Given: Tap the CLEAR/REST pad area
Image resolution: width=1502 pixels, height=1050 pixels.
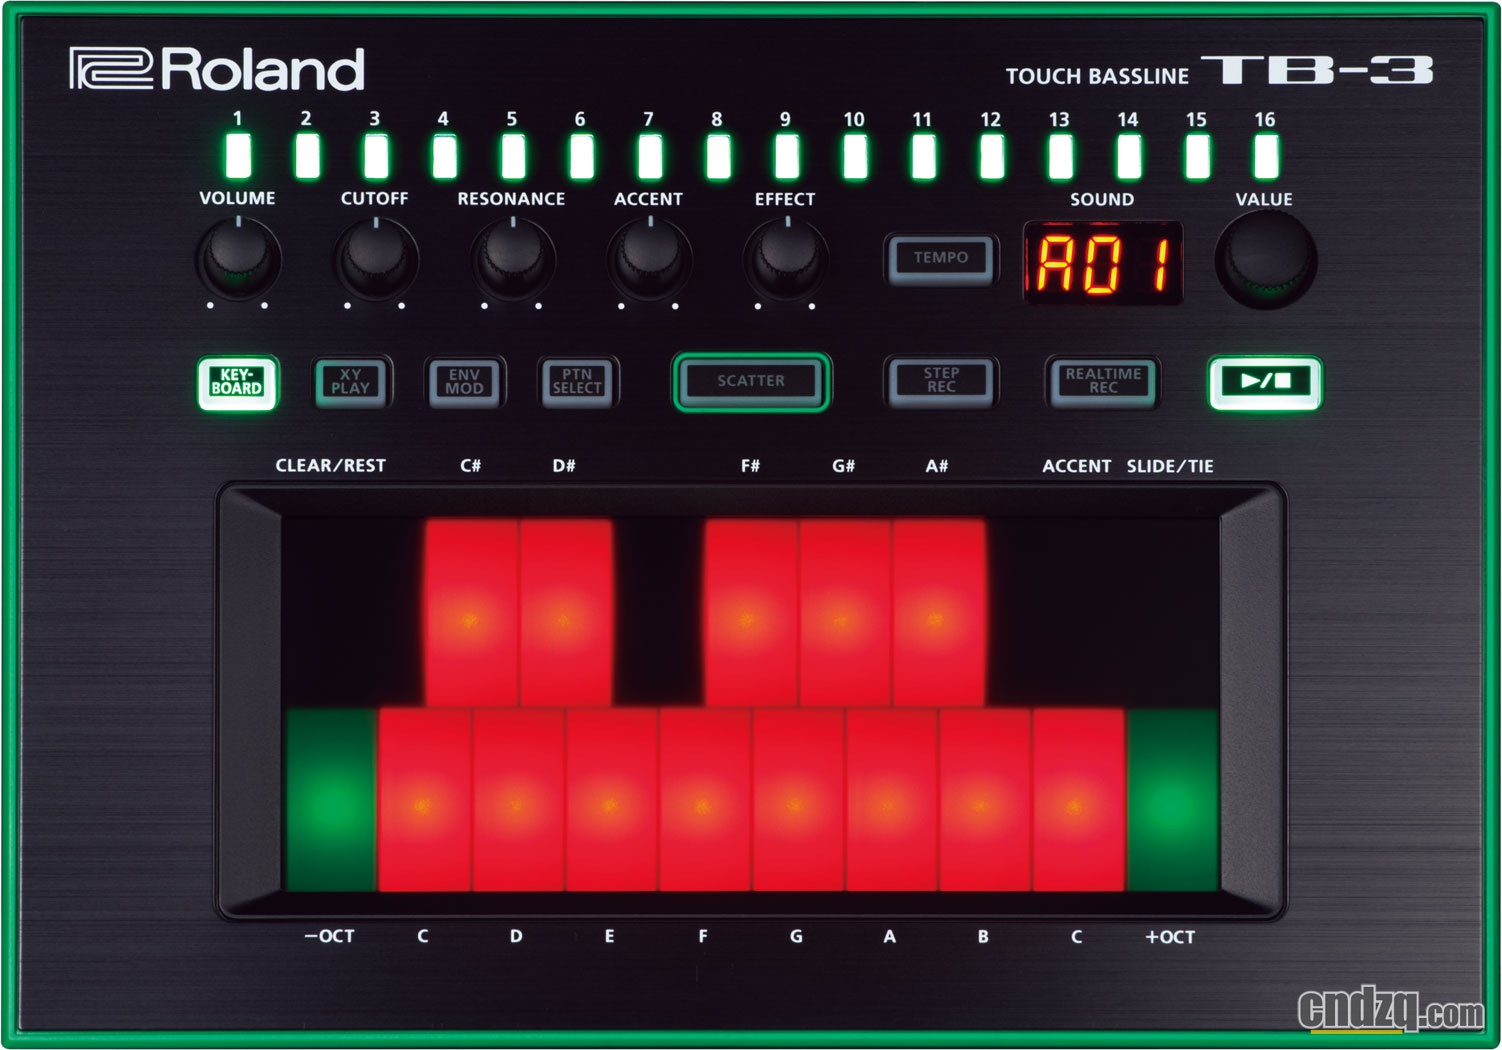Looking at the screenshot, I should 331,612.
